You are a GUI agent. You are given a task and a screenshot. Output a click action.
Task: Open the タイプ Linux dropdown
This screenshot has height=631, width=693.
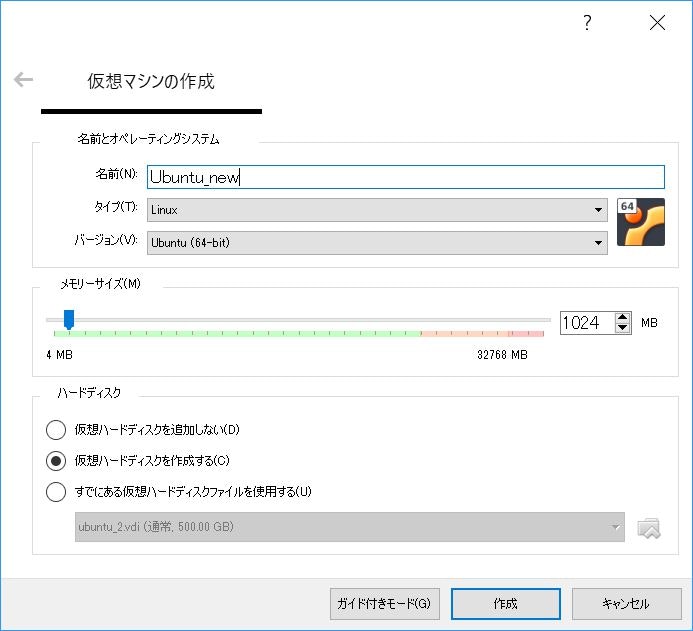click(377, 210)
